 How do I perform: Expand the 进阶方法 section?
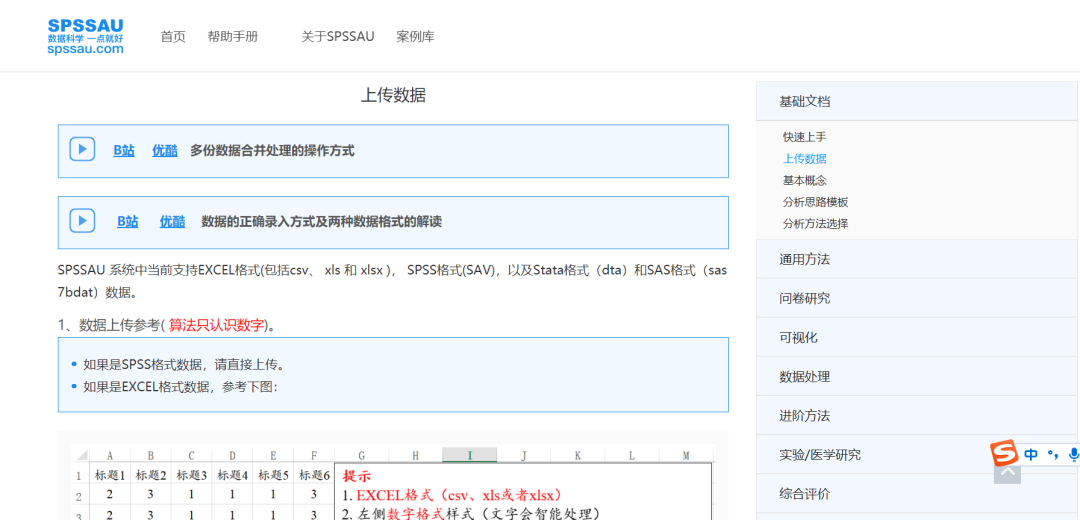(916, 416)
